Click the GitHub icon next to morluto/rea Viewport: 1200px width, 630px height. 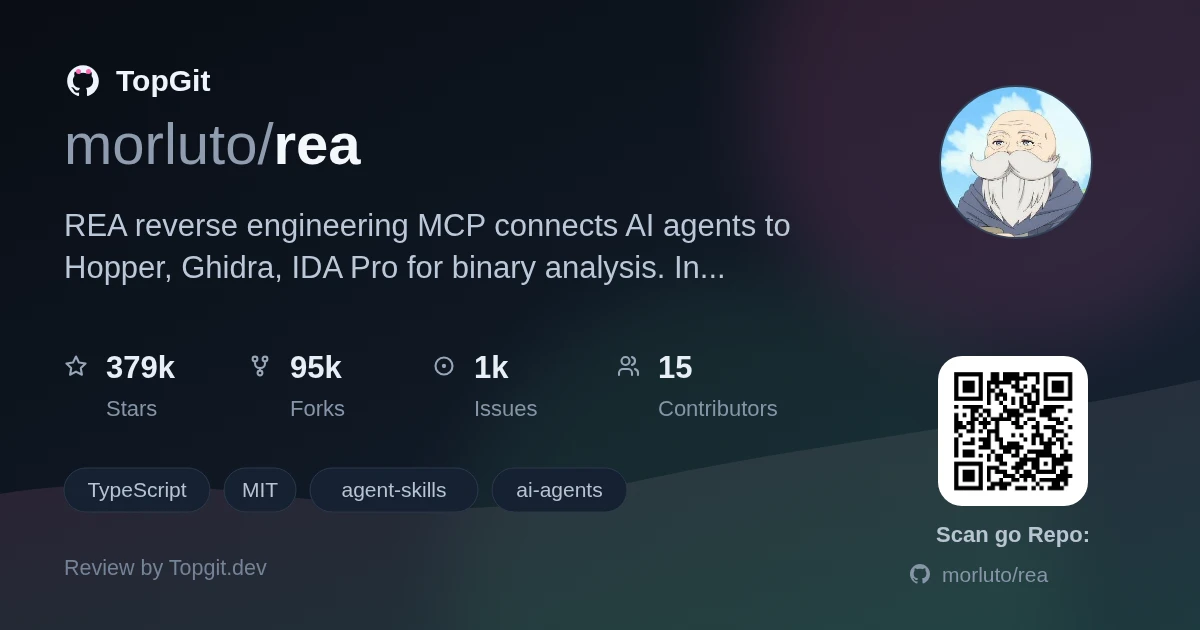(920, 574)
